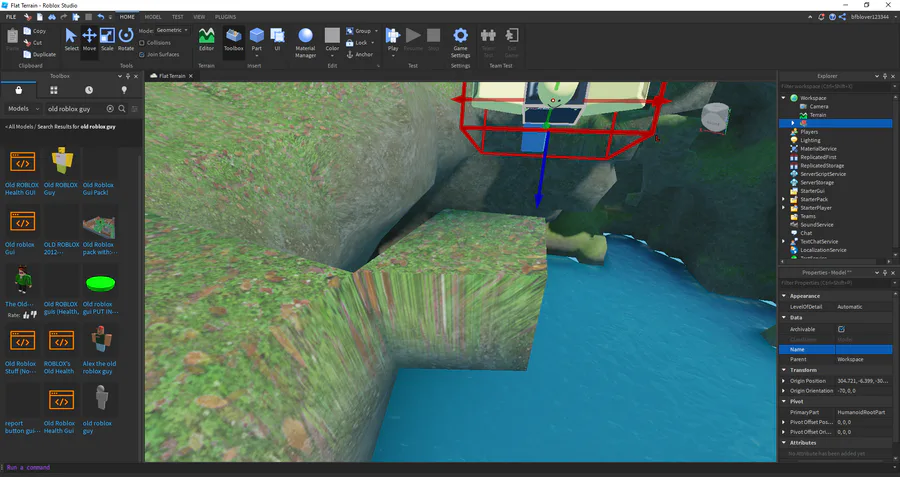Click Cut in the Clipboard group
900x477 pixels.
[x=33, y=42]
